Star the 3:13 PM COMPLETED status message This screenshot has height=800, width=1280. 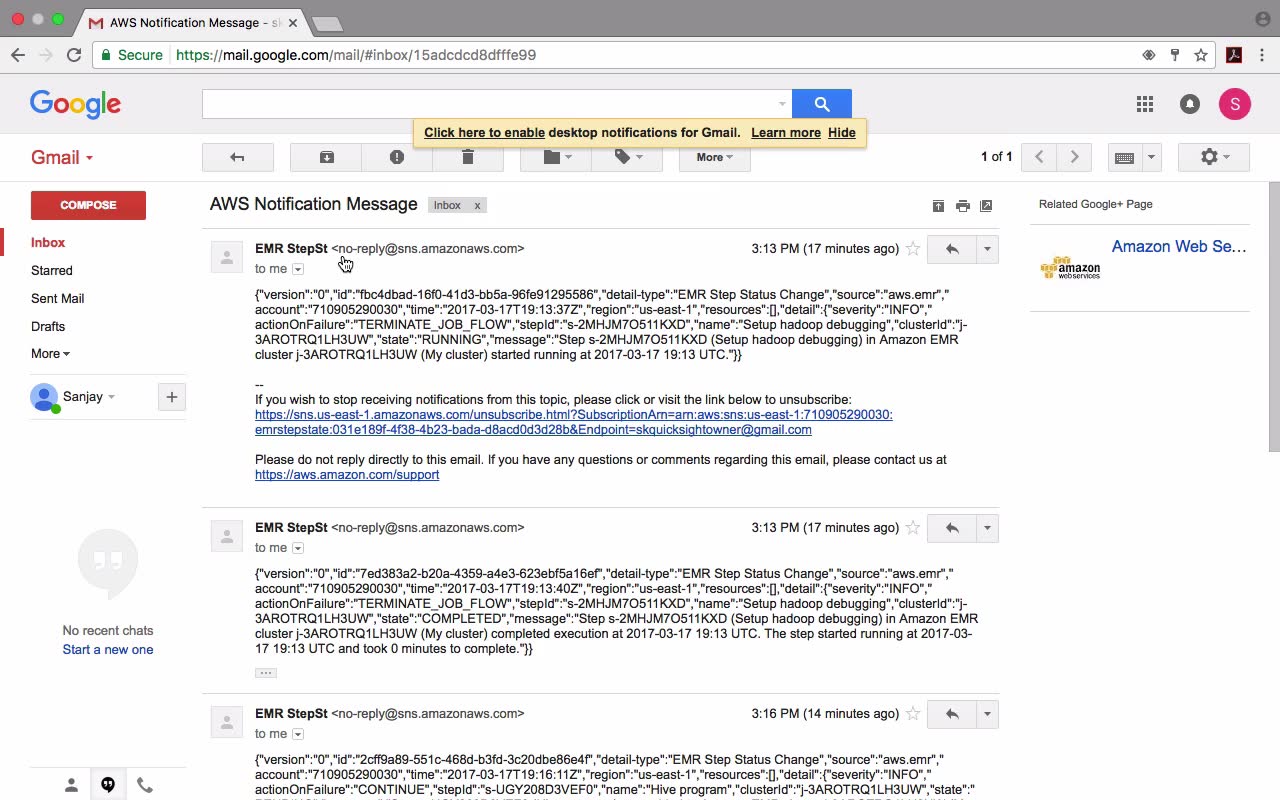[x=913, y=528]
